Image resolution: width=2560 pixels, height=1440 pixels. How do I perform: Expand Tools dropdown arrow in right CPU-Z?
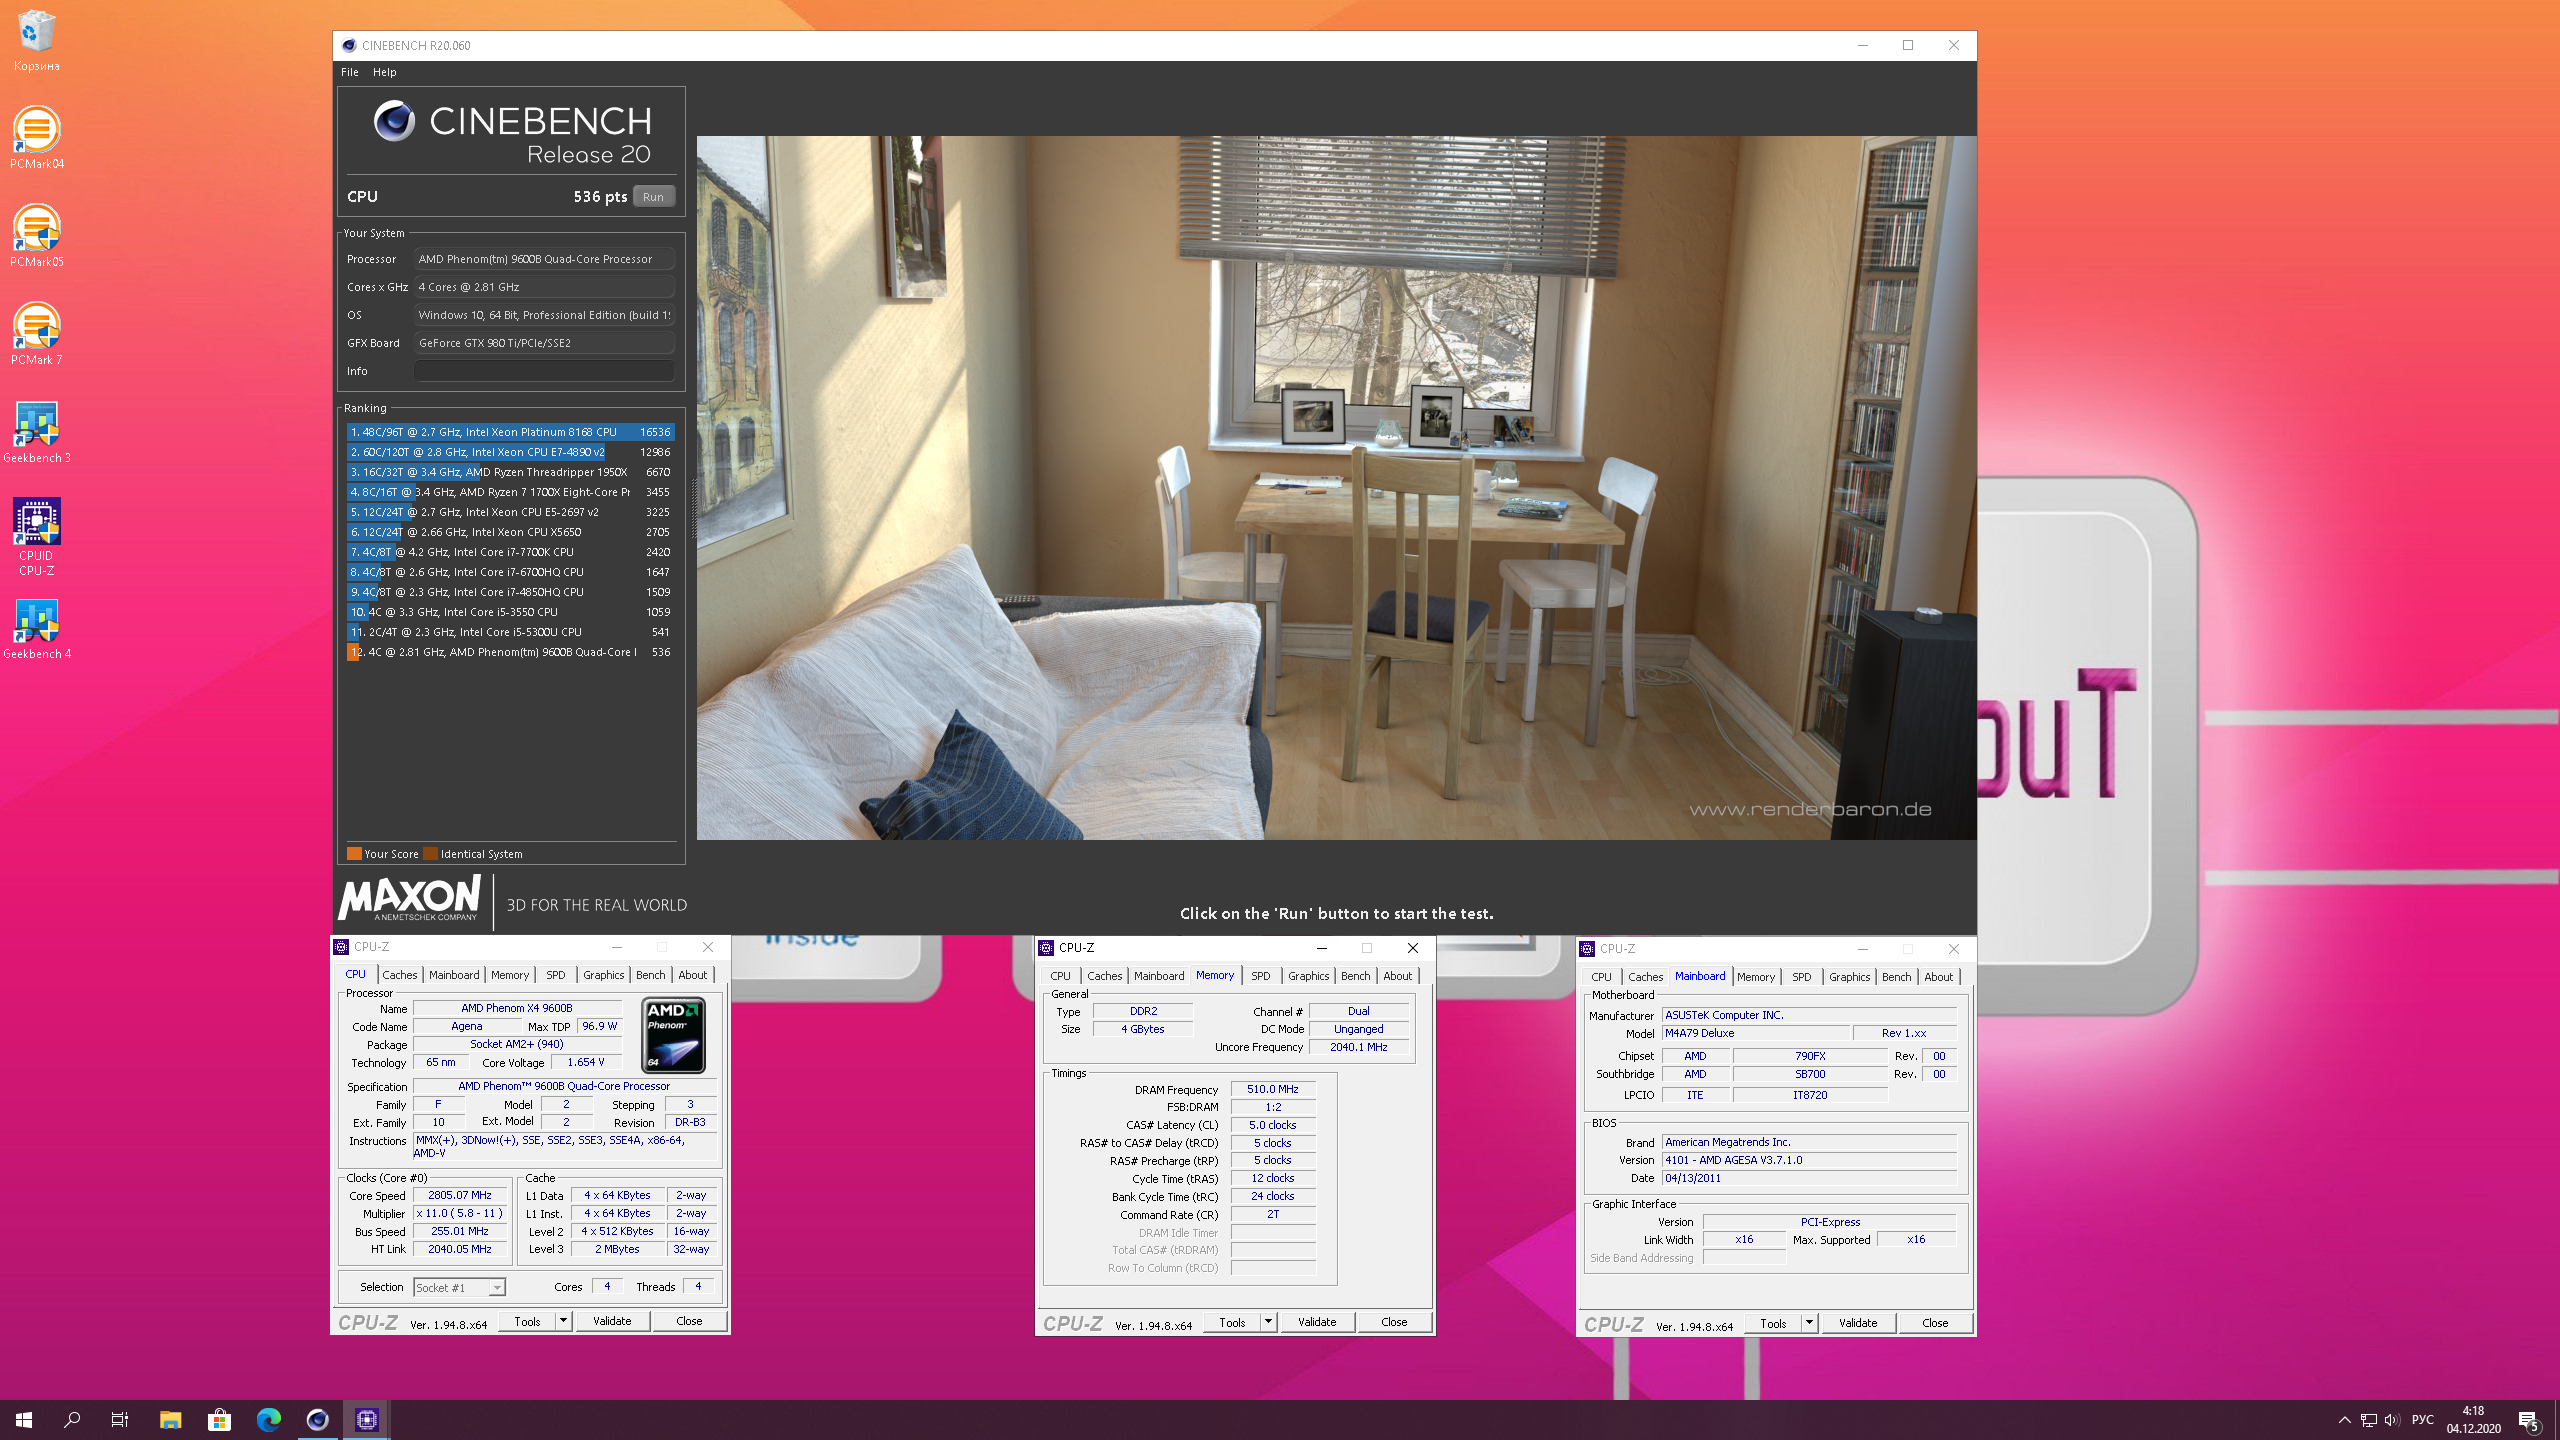tap(1810, 1323)
